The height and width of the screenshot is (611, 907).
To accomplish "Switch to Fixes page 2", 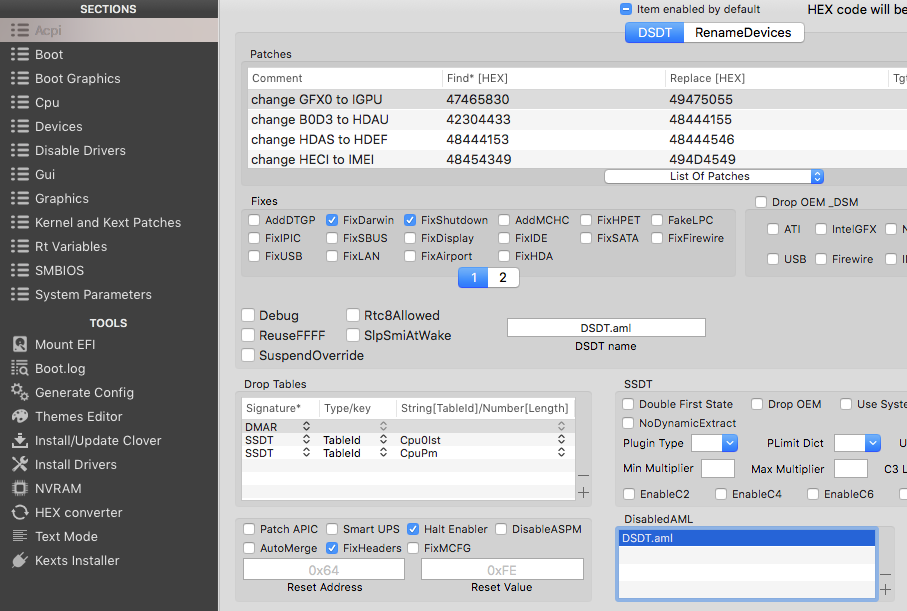I will pos(503,278).
